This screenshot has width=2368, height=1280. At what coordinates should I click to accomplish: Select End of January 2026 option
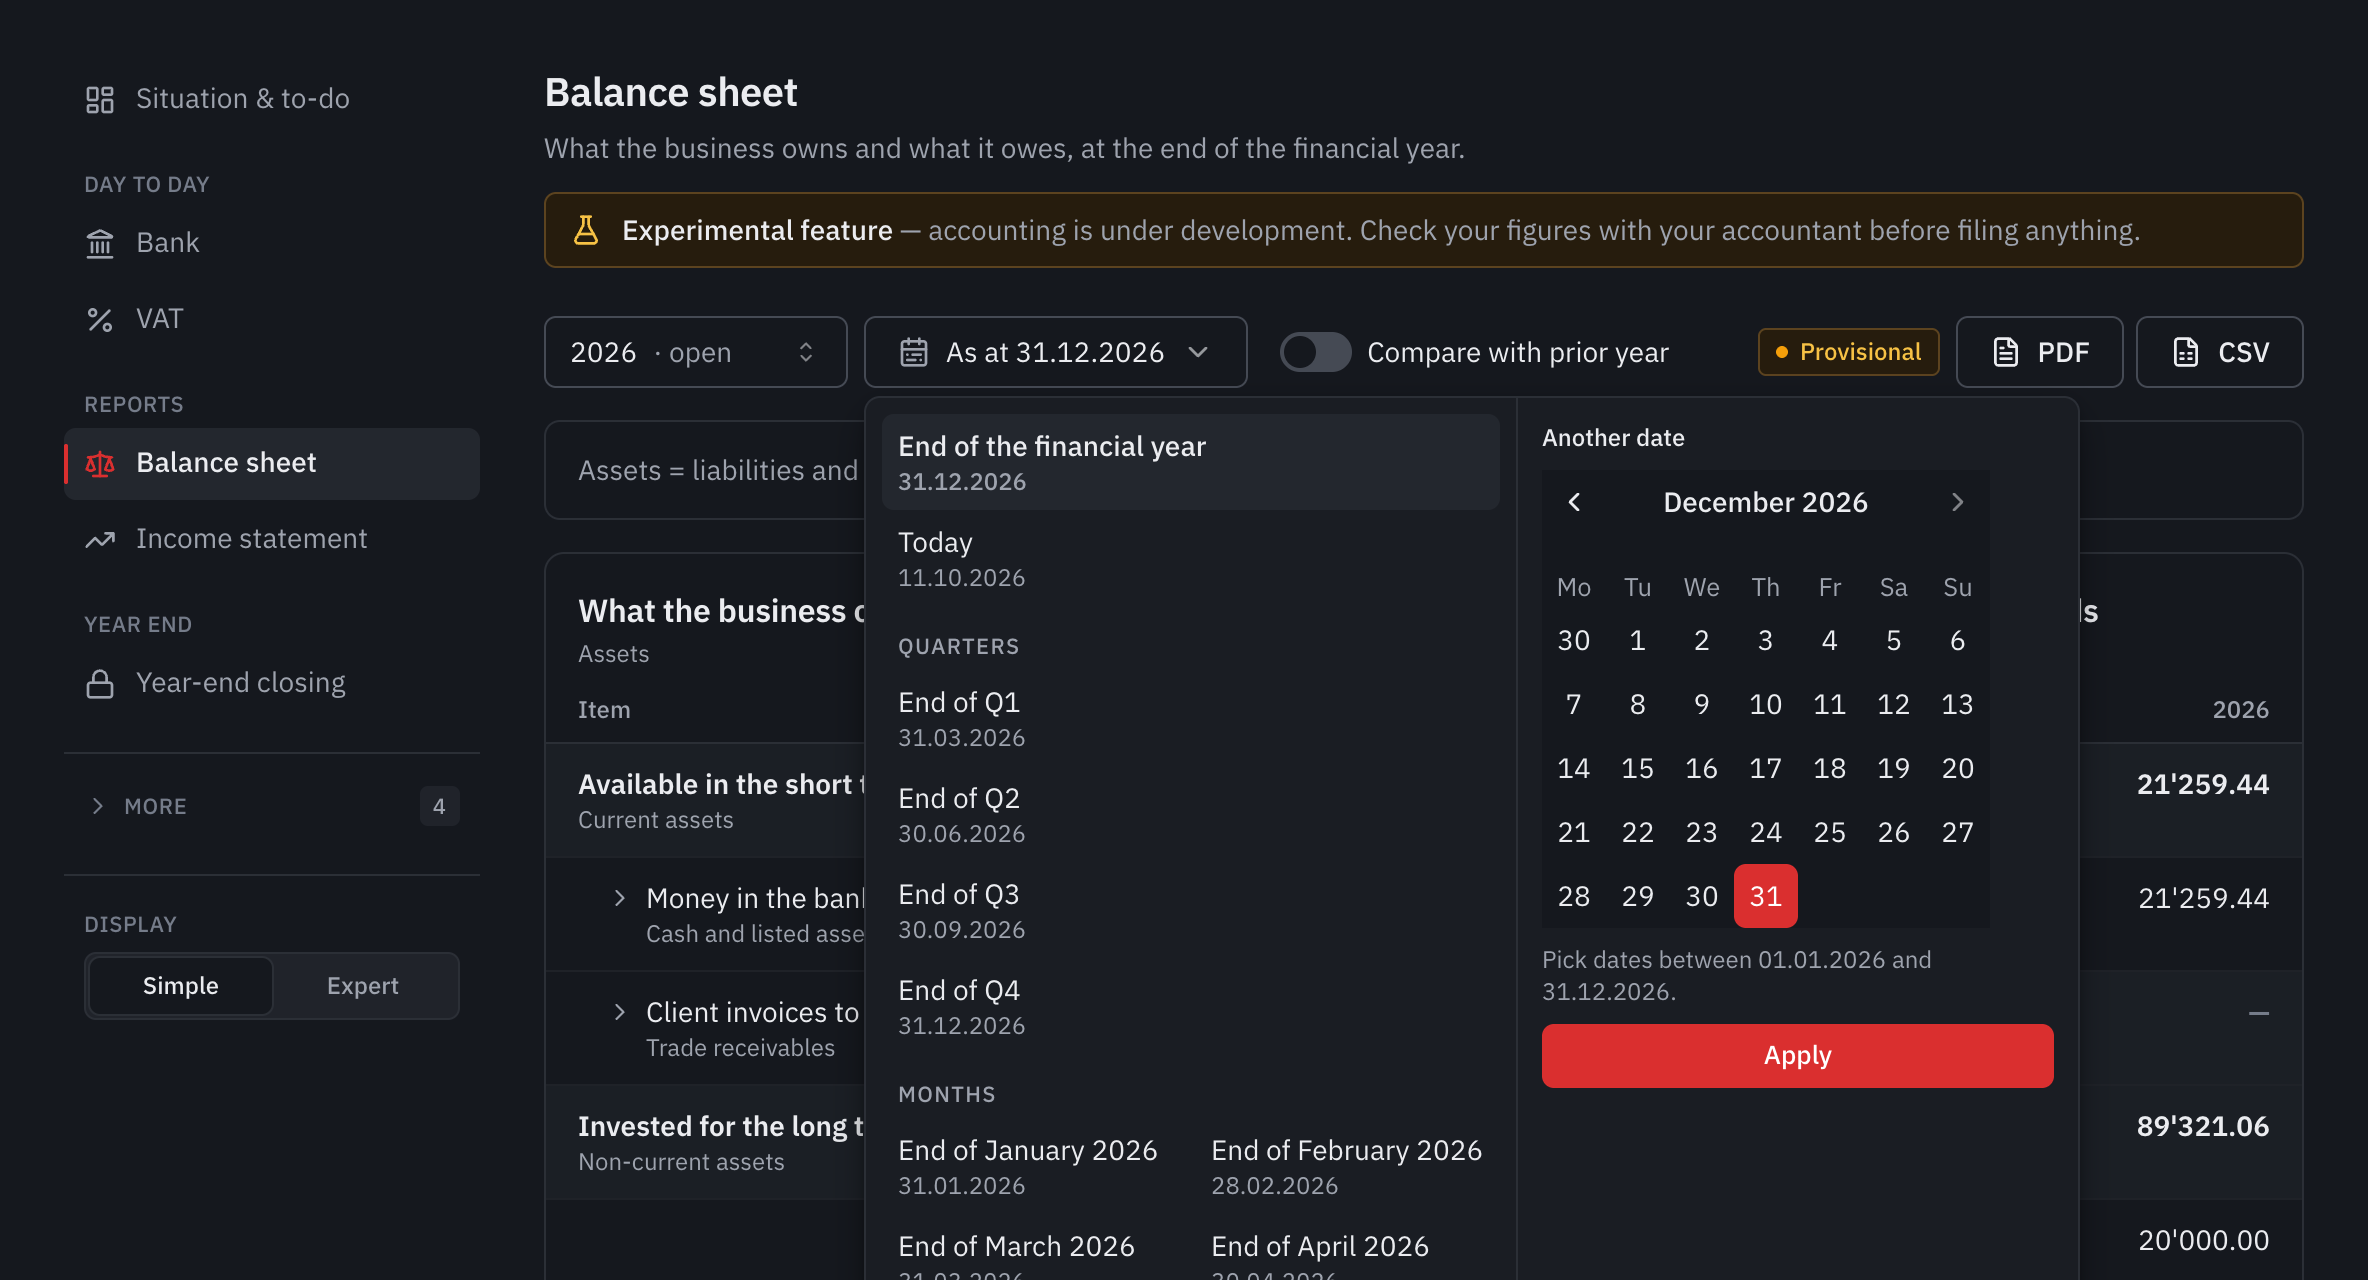(x=1034, y=1167)
